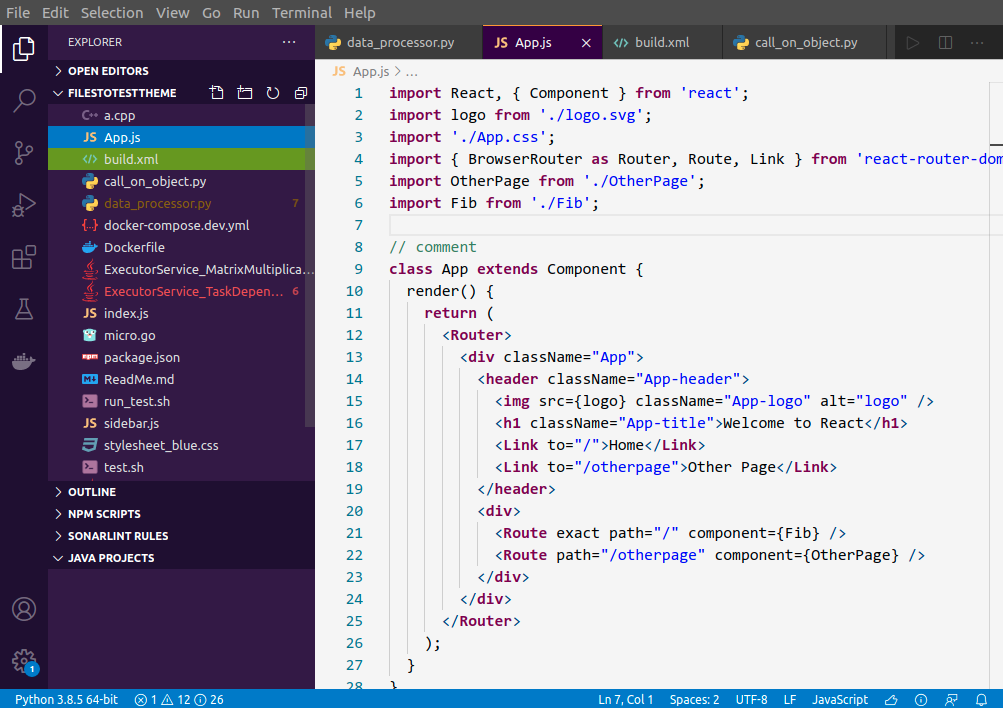Select Python 3.8.5 64-bit interpreter

[x=67, y=700]
